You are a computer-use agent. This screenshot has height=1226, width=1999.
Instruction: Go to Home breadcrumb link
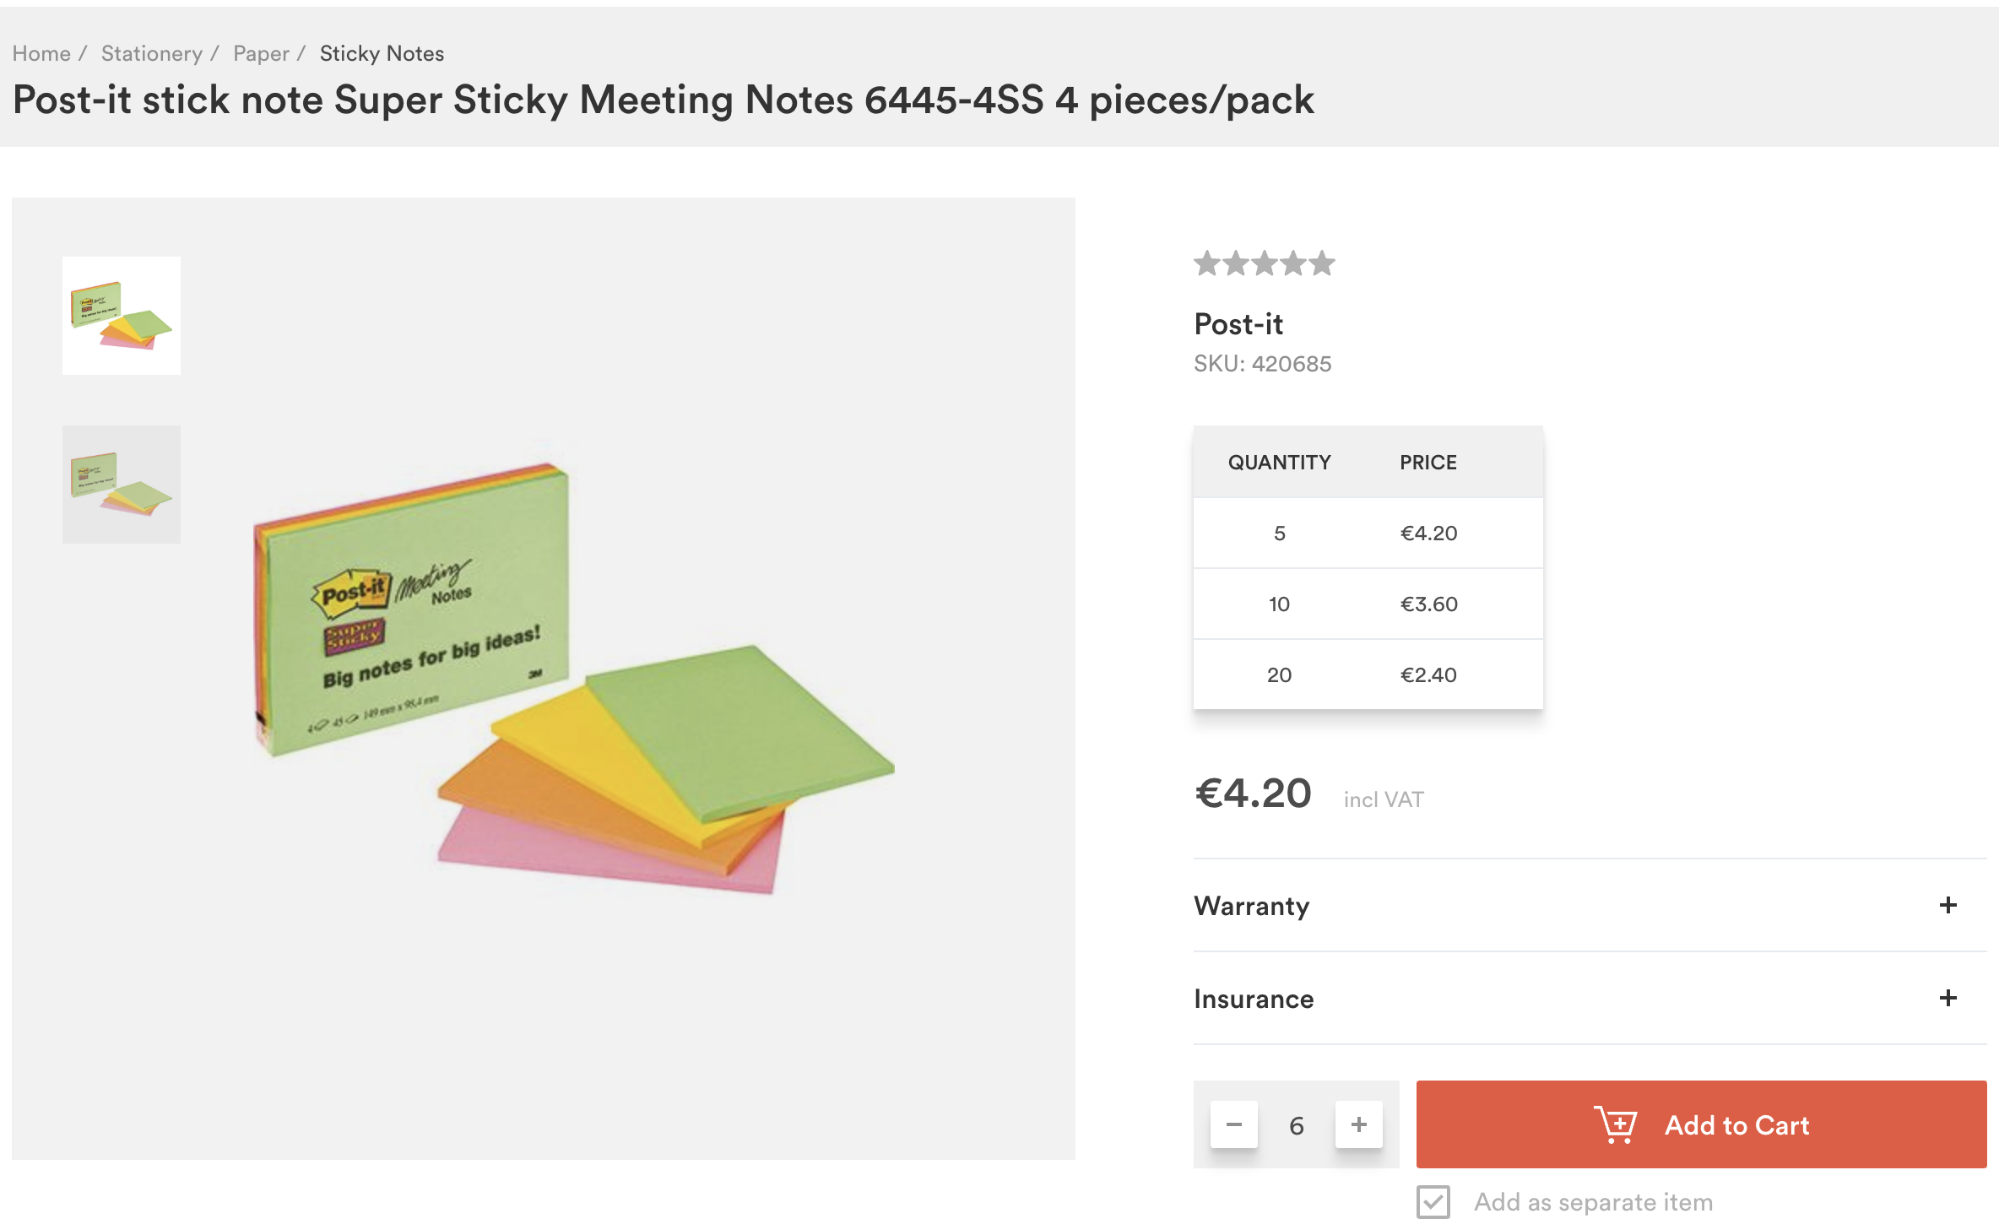[x=41, y=54]
